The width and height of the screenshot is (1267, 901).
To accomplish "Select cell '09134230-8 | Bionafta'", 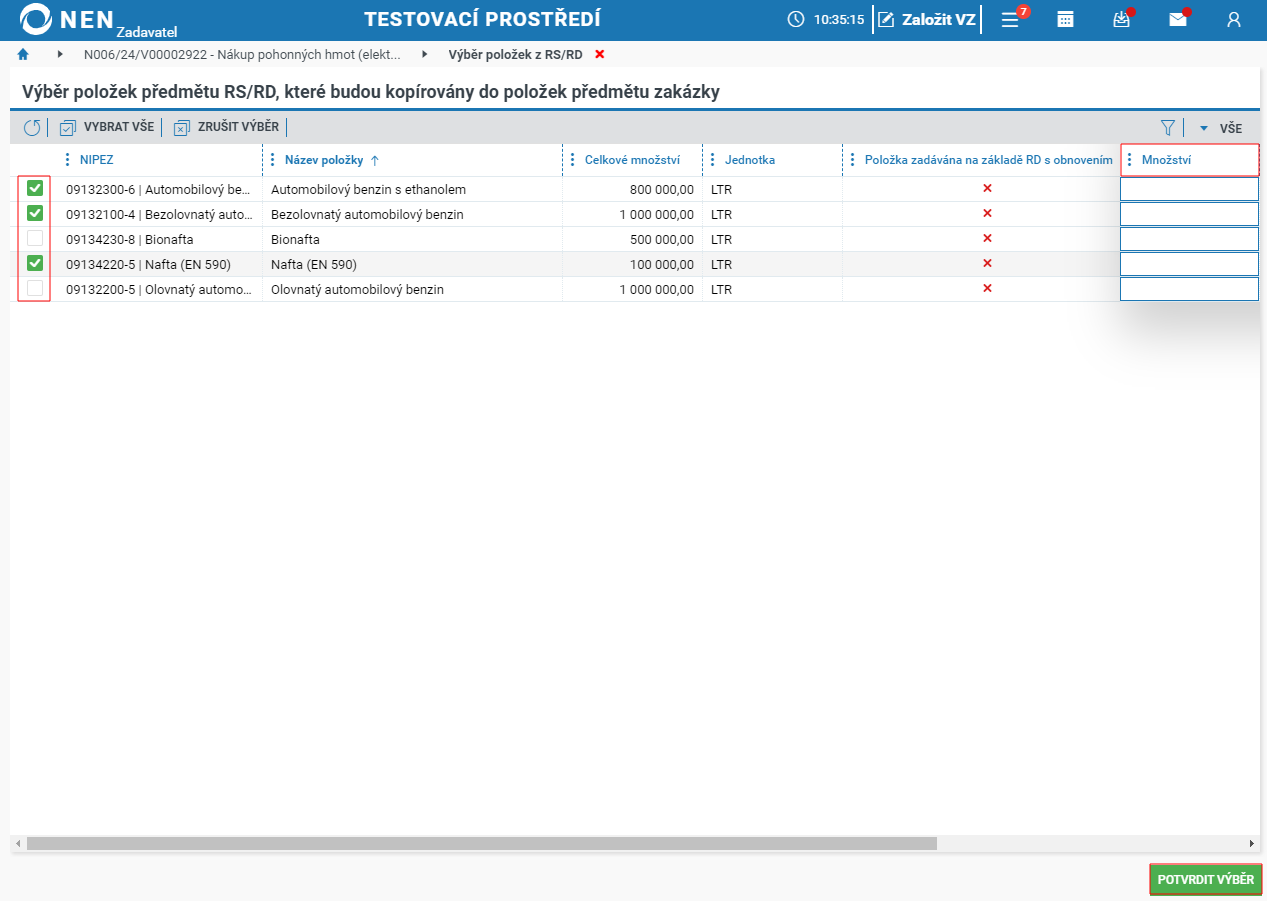I will [158, 239].
